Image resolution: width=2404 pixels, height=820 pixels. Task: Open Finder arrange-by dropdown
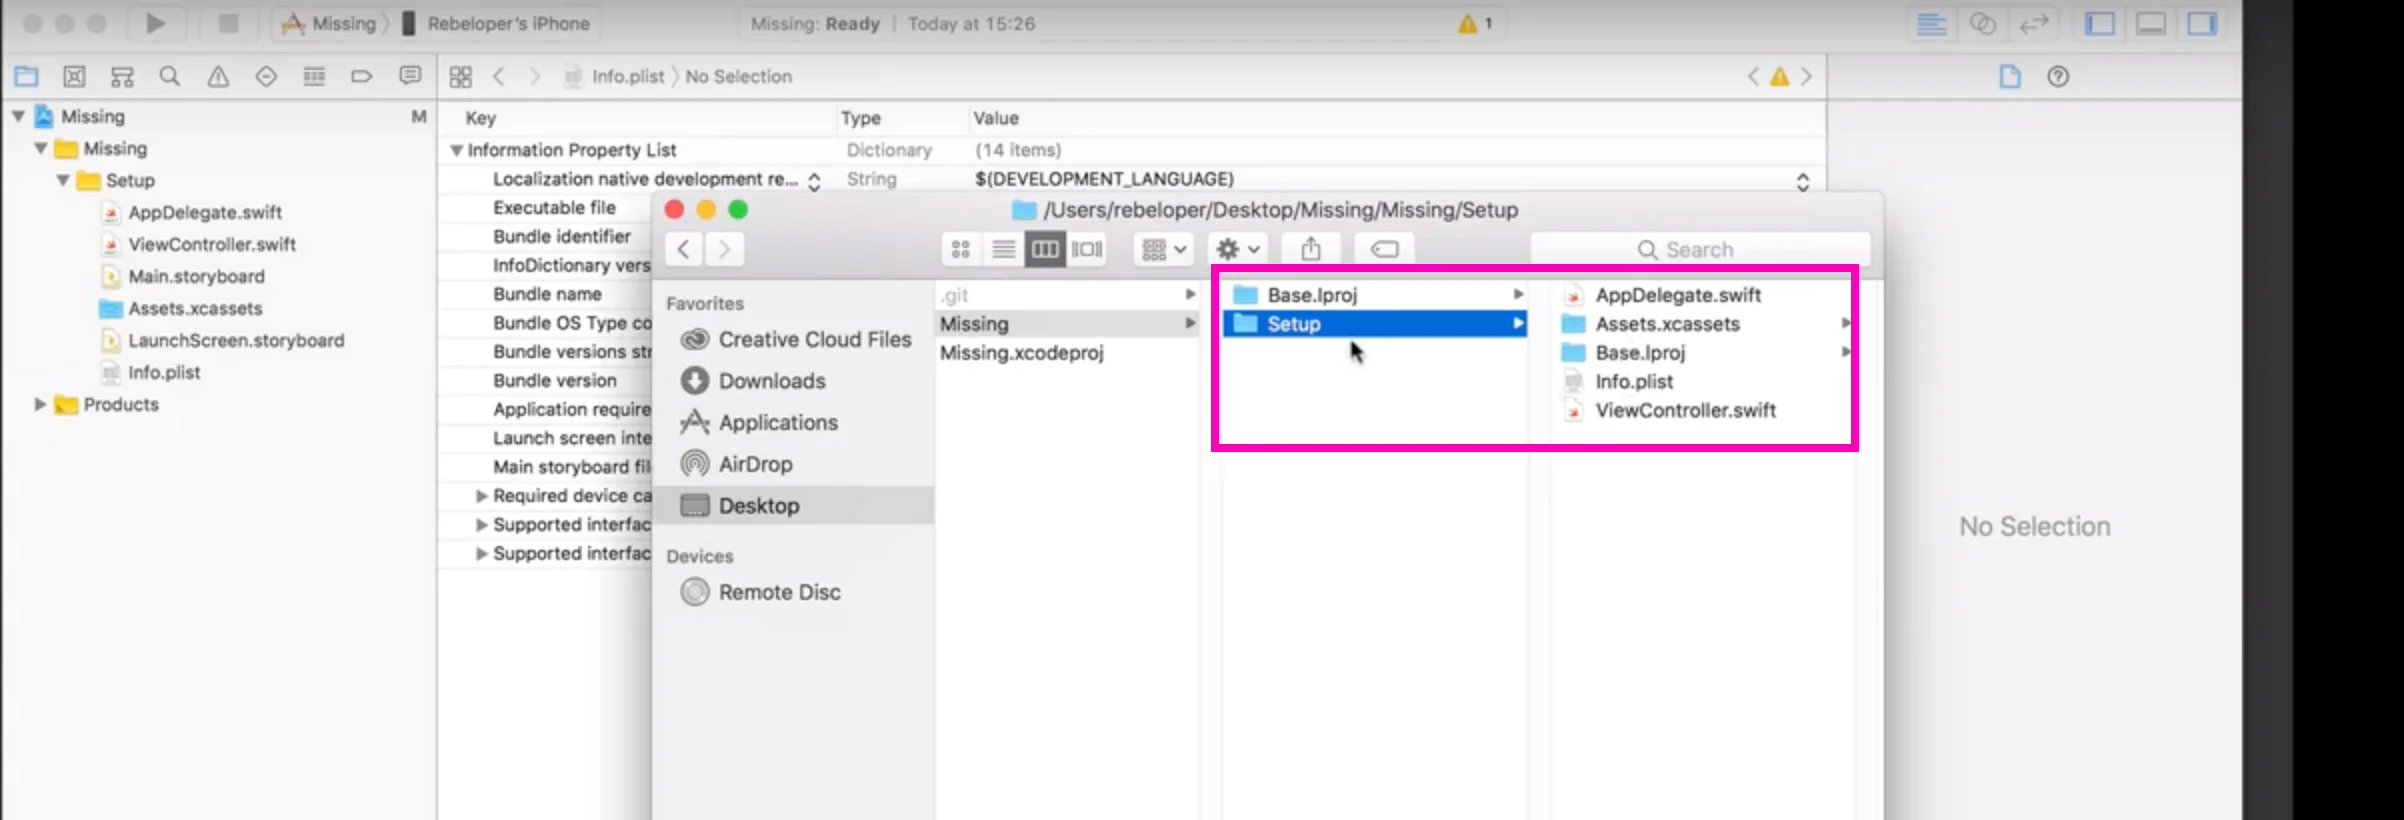point(1164,249)
